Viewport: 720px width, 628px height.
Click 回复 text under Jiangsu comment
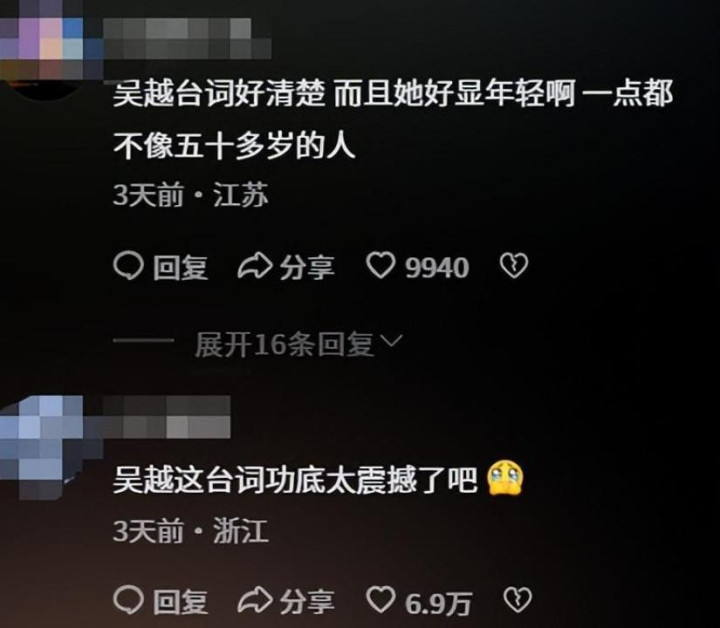tap(180, 267)
